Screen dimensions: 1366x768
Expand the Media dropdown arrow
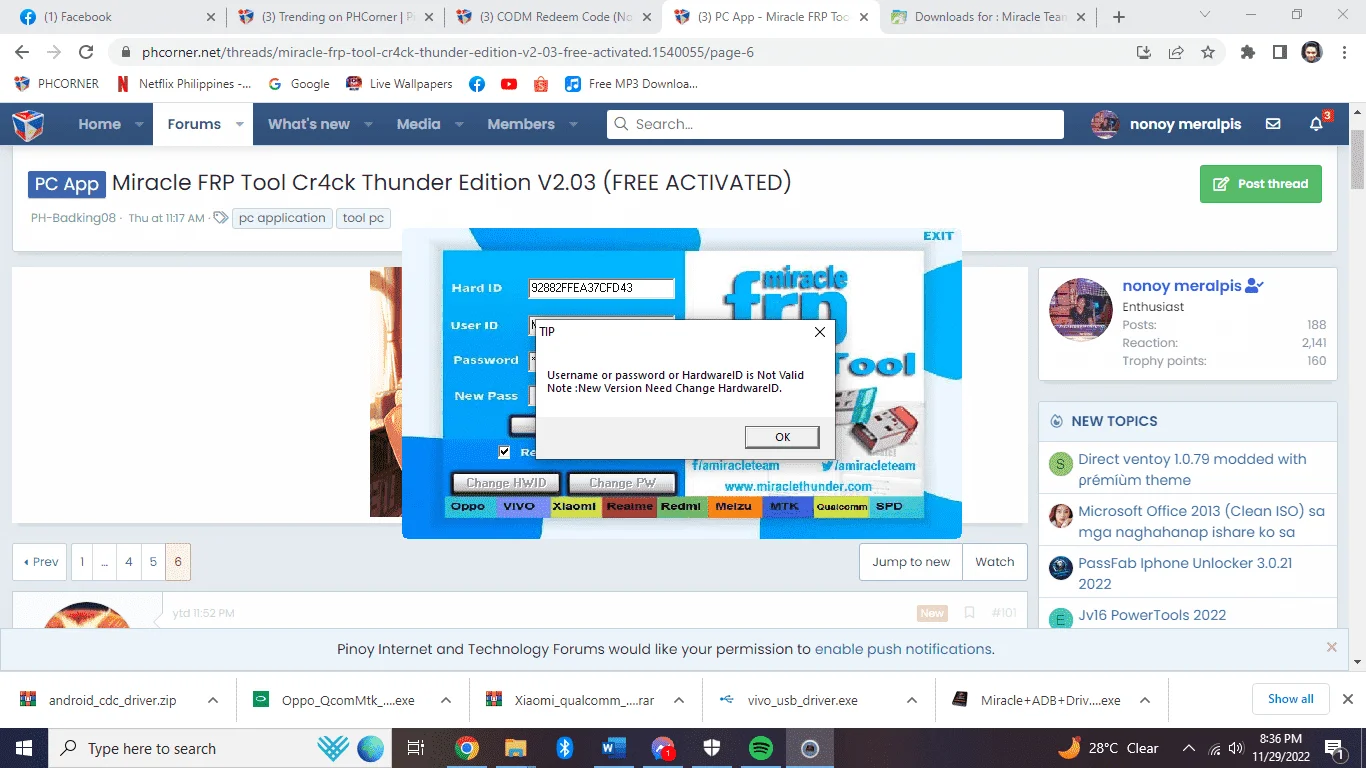459,124
